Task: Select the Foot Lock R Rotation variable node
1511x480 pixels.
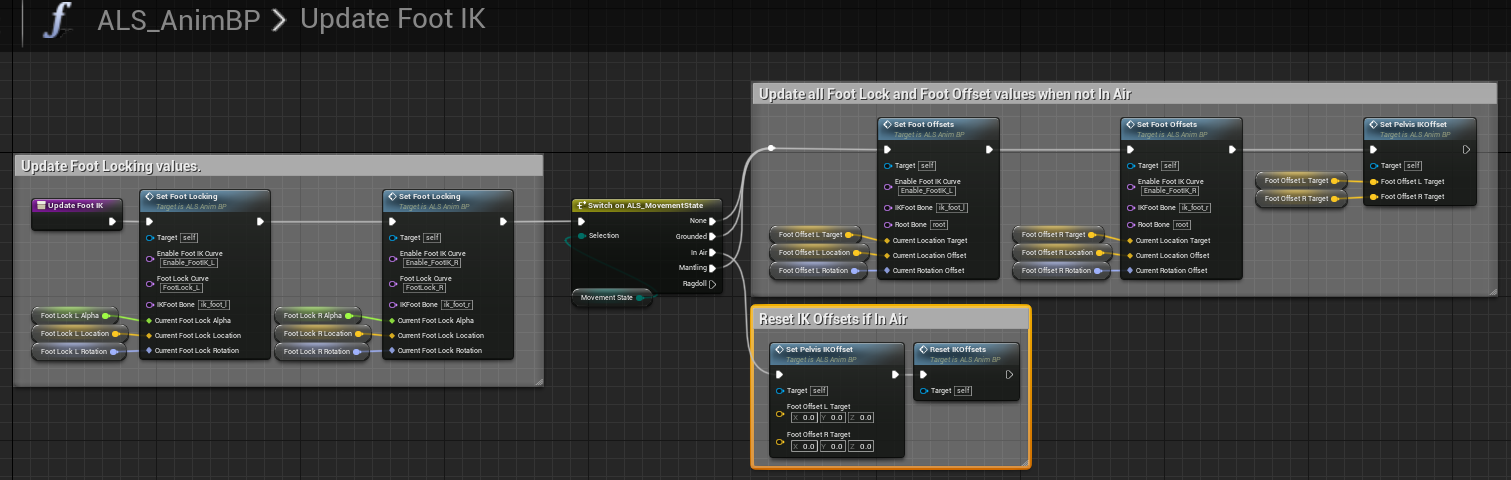Action: (318, 352)
